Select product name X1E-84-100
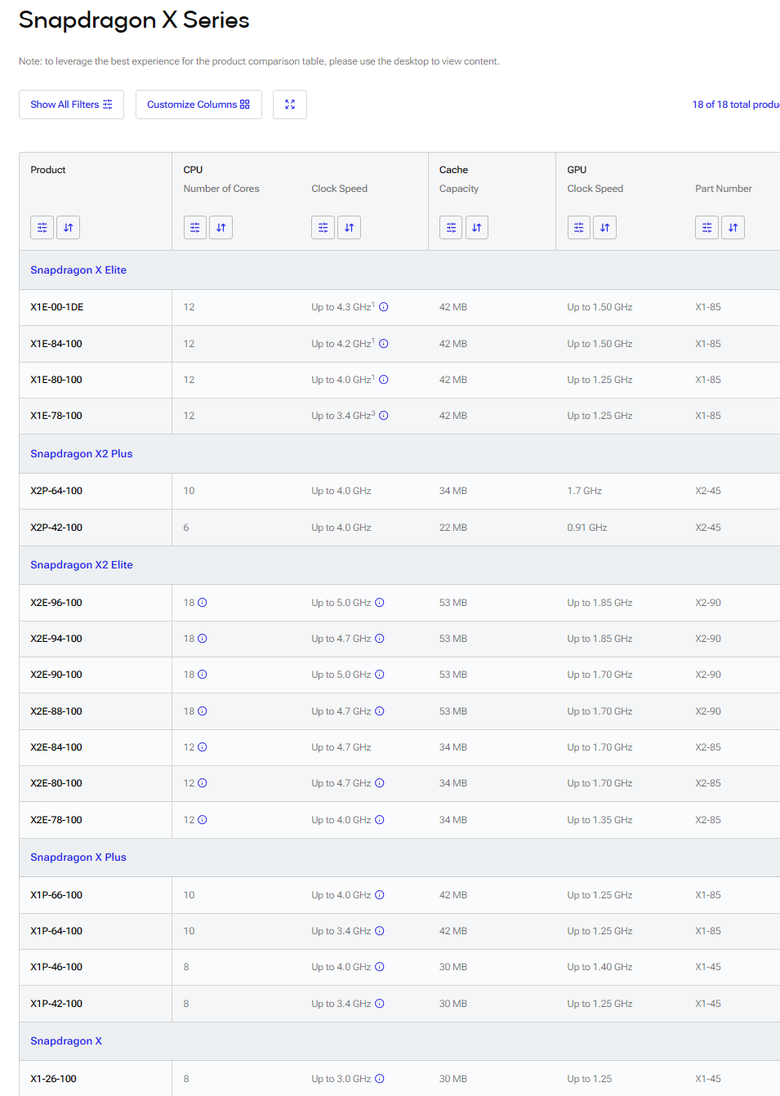The height and width of the screenshot is (1096, 780). [56, 343]
